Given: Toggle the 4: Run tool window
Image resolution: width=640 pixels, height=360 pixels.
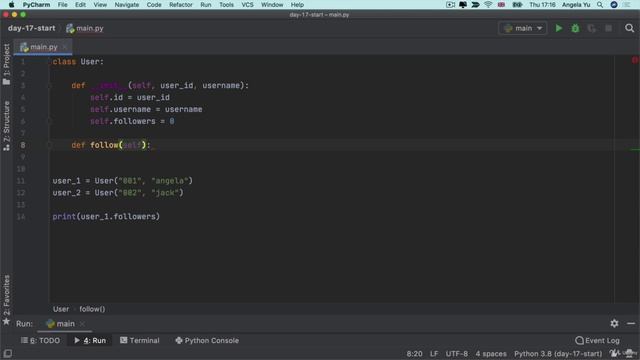Looking at the screenshot, I should tap(90, 340).
